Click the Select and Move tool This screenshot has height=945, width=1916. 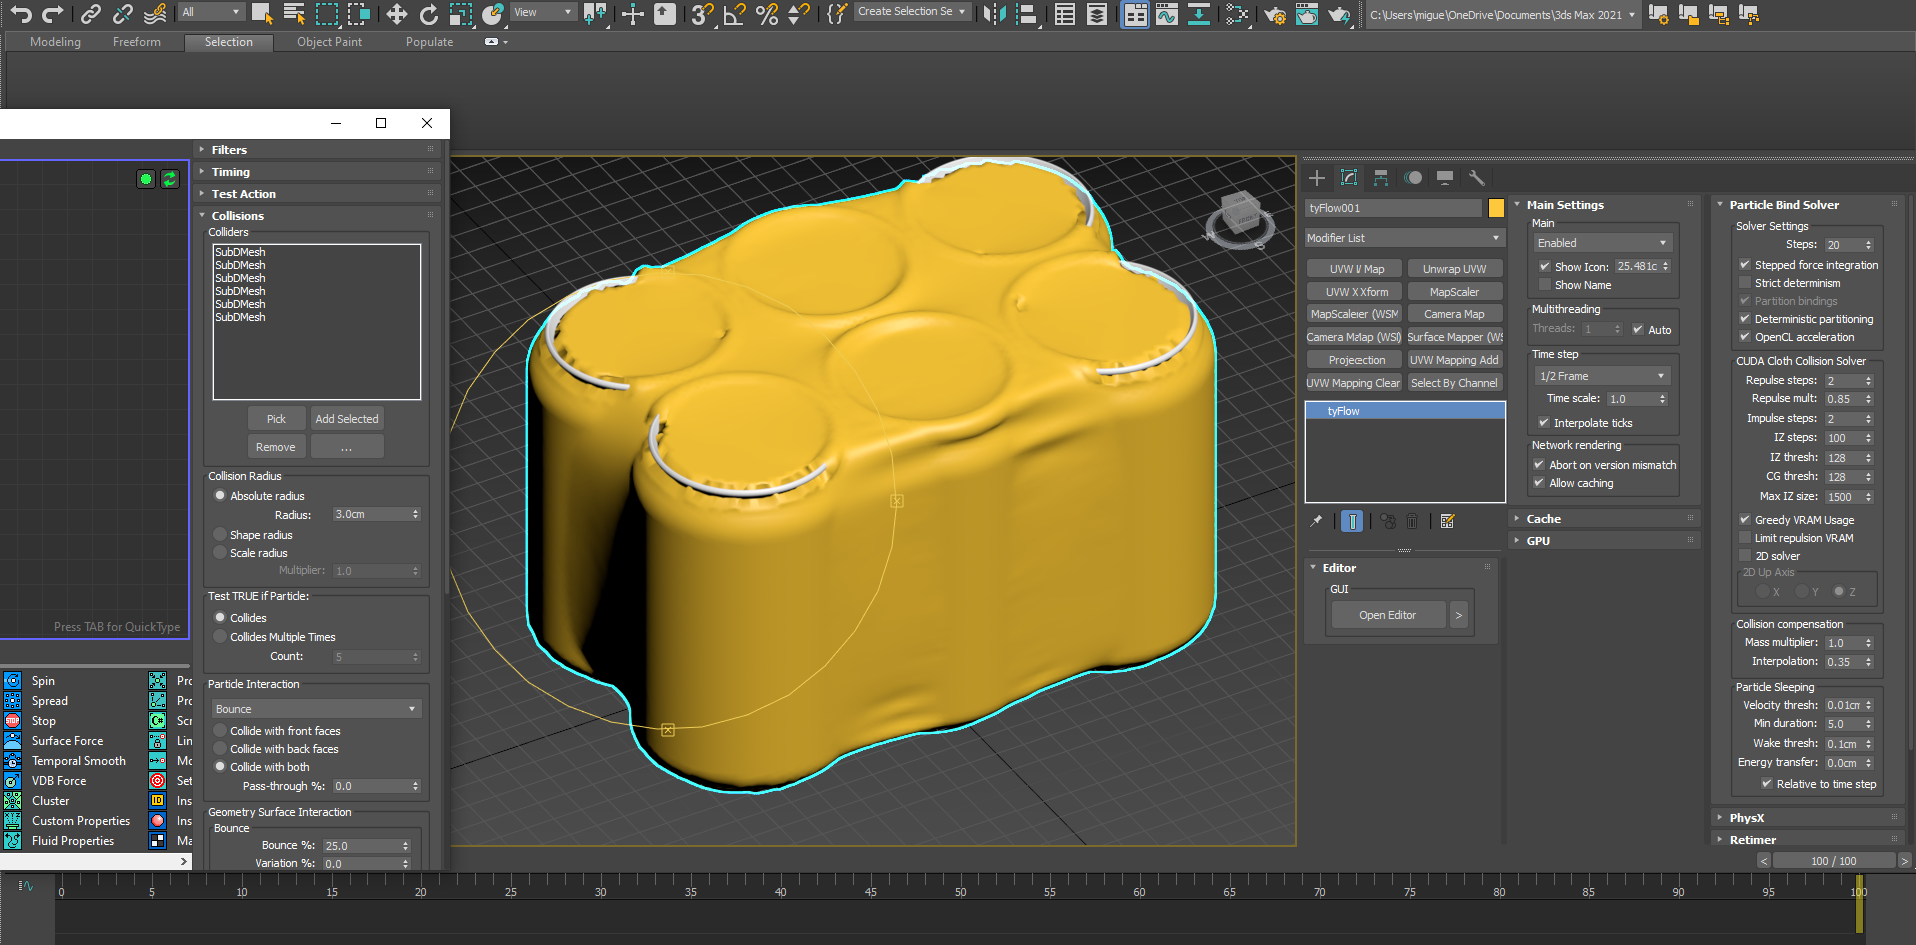click(x=397, y=13)
